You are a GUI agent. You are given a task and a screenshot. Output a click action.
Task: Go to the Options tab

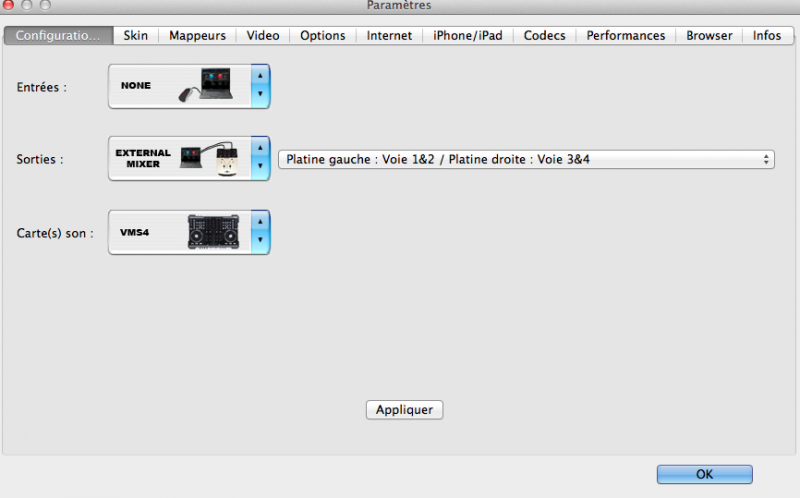(322, 36)
